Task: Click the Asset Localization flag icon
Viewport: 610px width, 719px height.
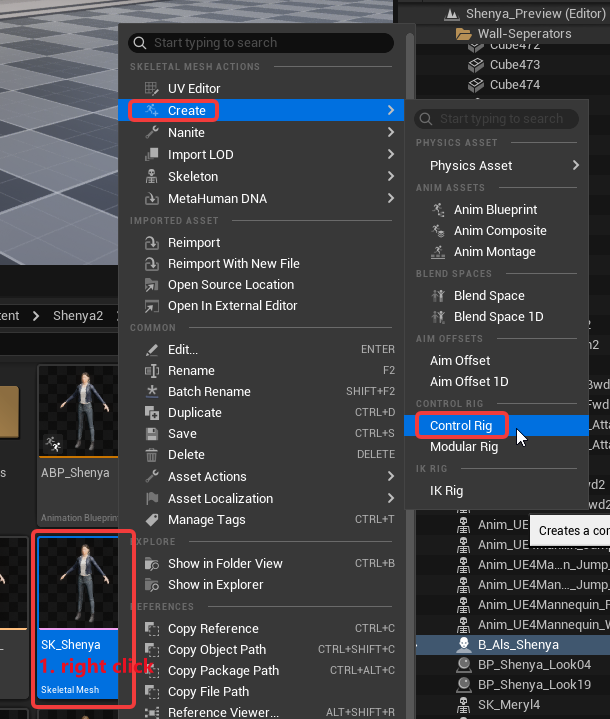Action: click(151, 498)
